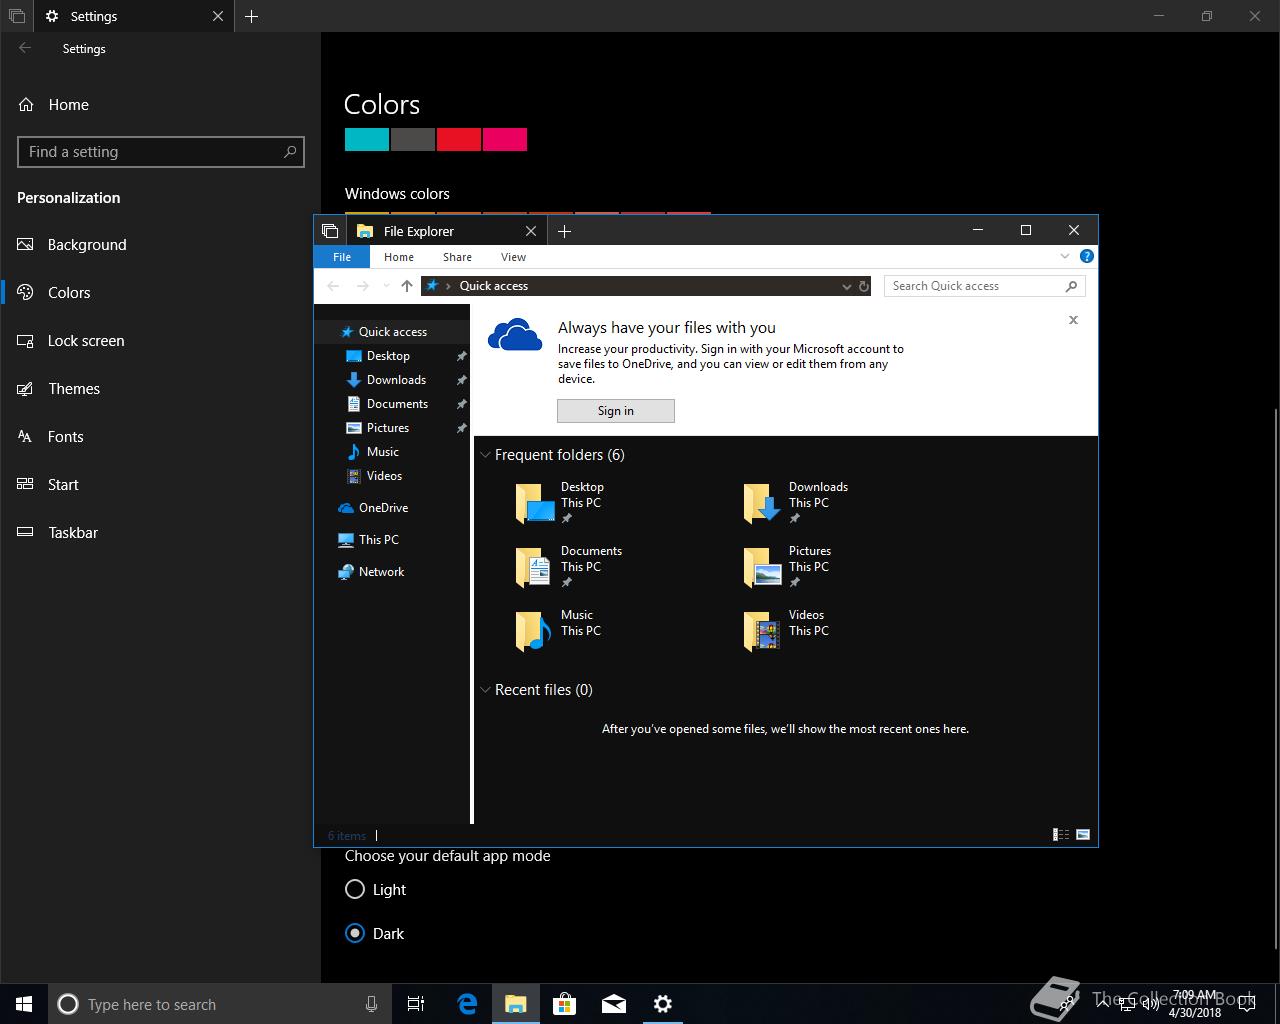Switch to large icons view in status bar
1280x1024 pixels.
coord(1082,835)
